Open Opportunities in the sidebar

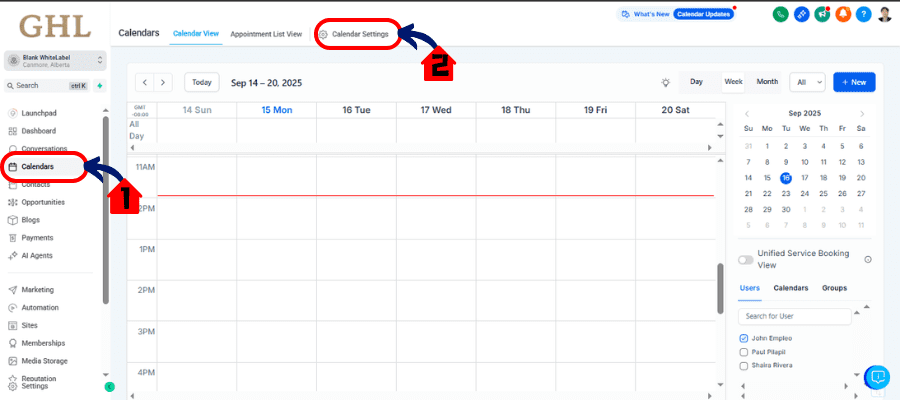[43, 203]
